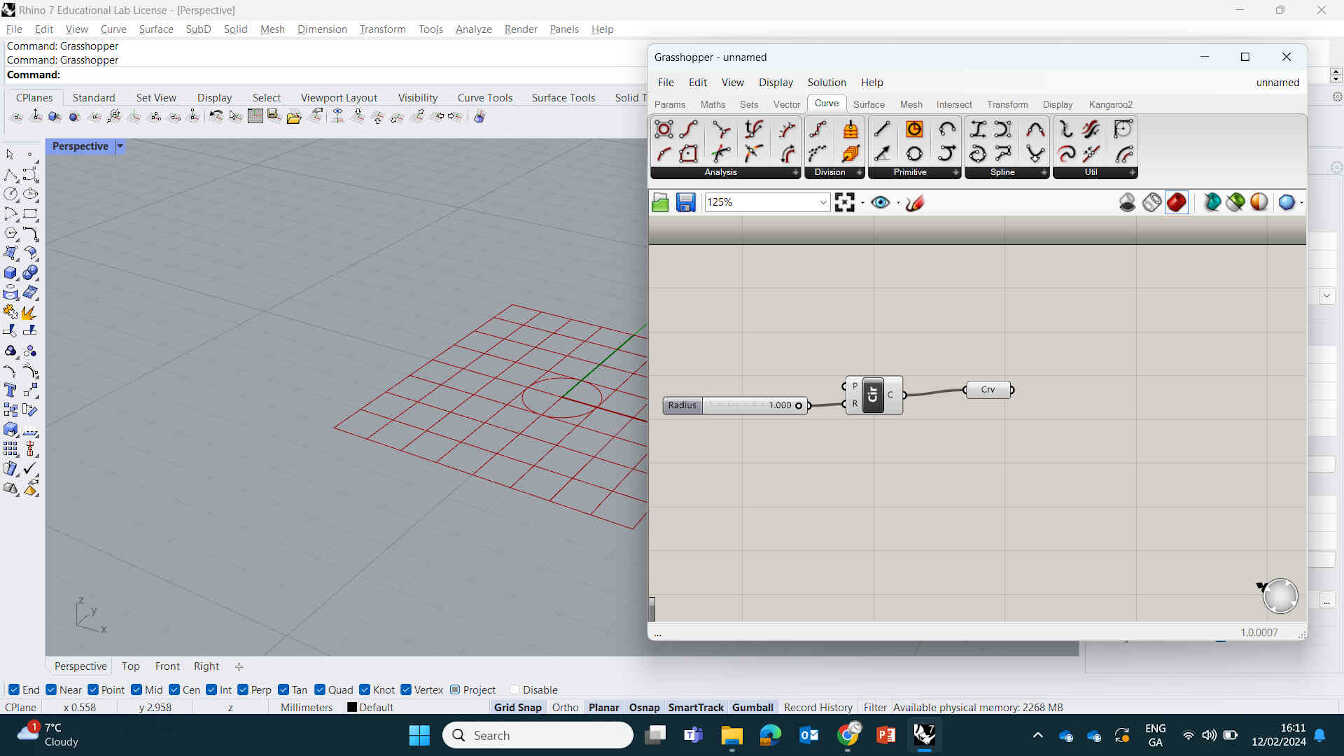Toggle Ortho in the status bar

click(x=565, y=707)
